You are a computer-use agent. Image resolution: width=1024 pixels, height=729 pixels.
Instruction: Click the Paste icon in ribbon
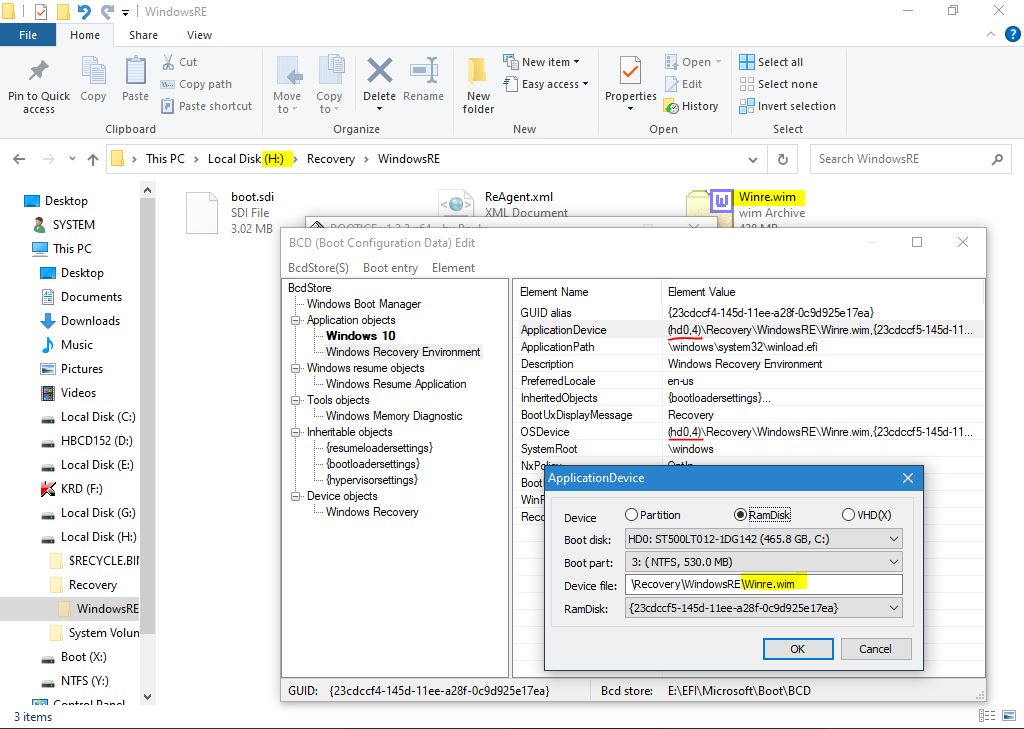(135, 74)
